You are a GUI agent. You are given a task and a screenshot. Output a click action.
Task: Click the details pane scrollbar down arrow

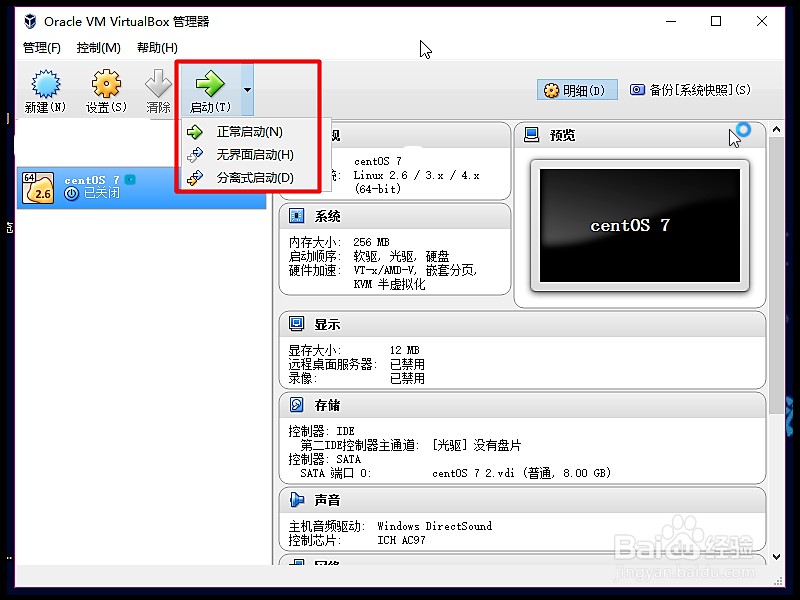click(x=776, y=557)
